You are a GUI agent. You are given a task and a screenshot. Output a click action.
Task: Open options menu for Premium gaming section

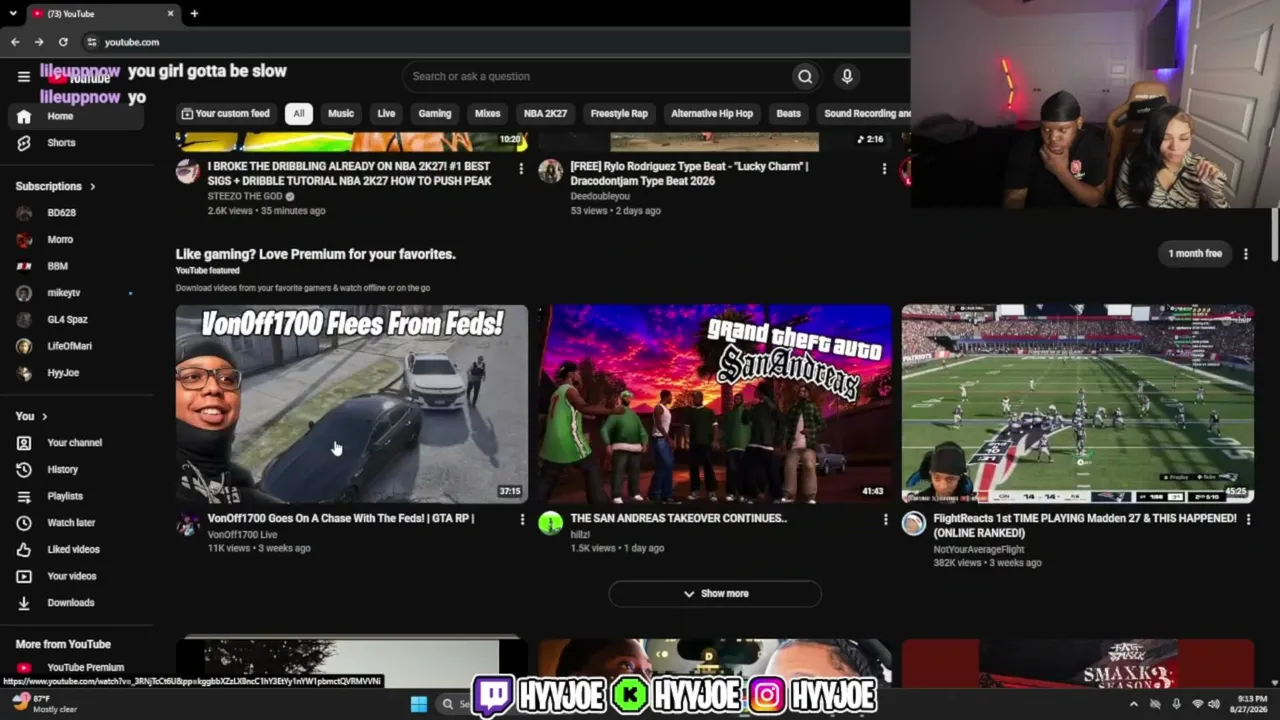(1245, 254)
